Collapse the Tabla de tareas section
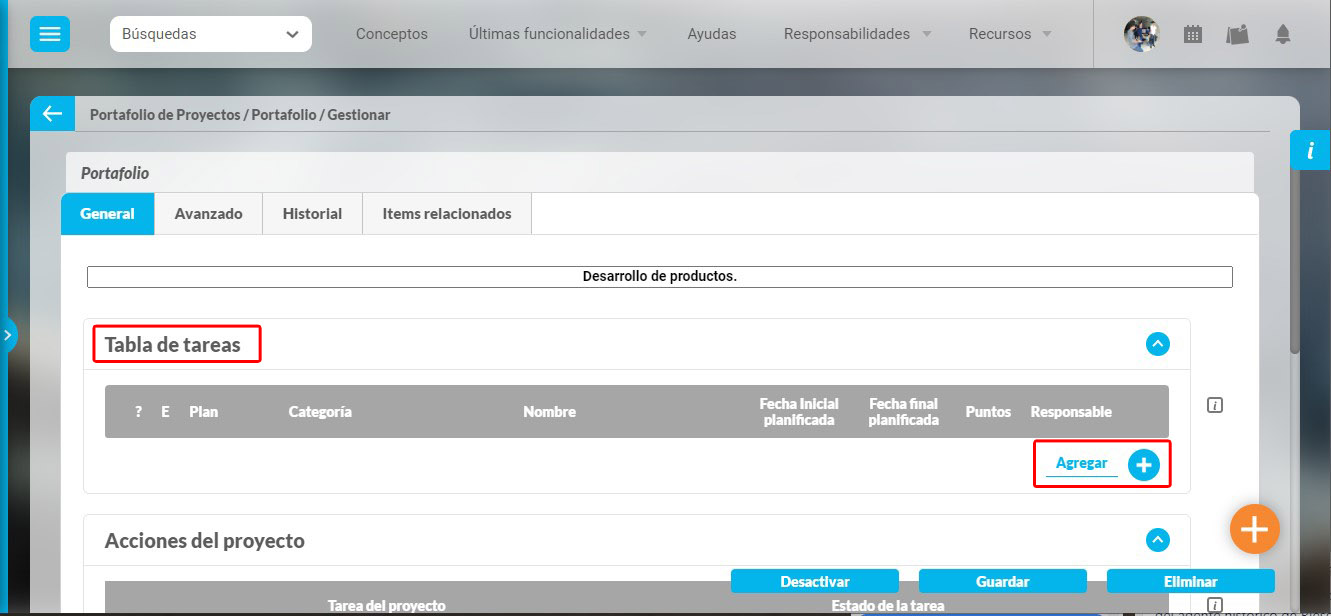Screen dimensions: 1331x616 [1157, 344]
